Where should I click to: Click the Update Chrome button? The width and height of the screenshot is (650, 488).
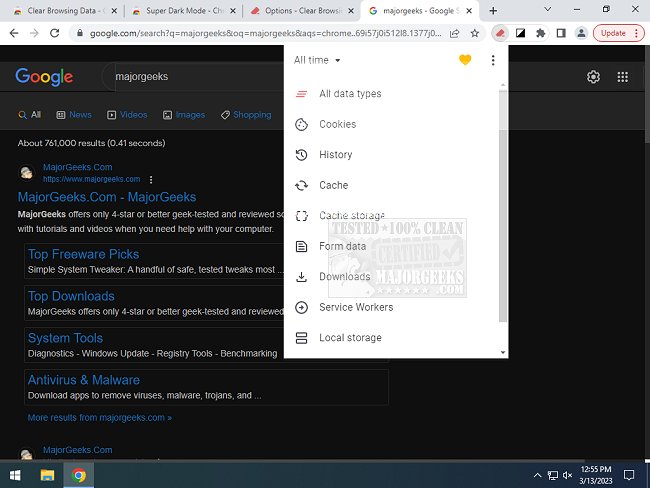613,33
